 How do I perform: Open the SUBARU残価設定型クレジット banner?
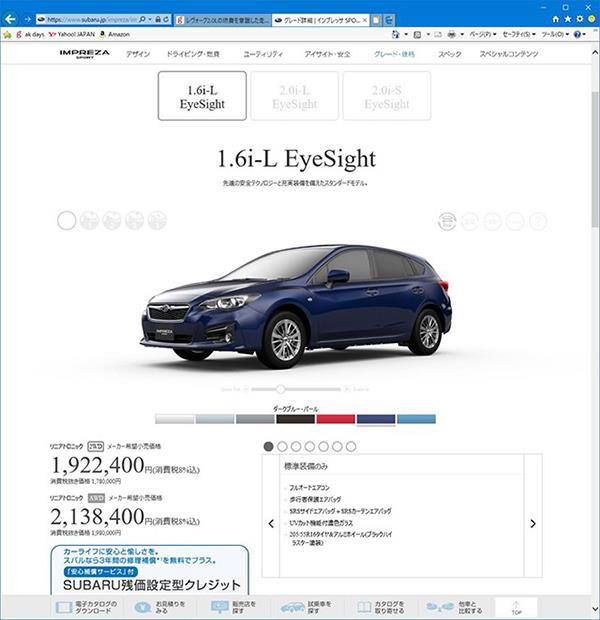click(x=150, y=570)
